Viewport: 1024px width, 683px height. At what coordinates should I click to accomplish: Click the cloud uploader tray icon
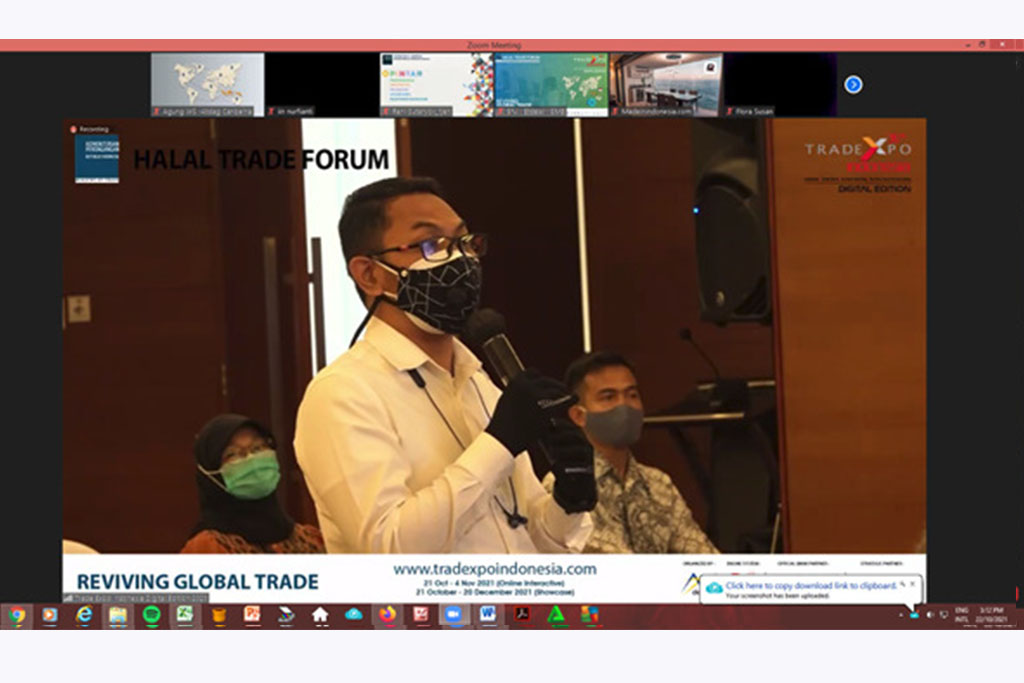pos(914,615)
